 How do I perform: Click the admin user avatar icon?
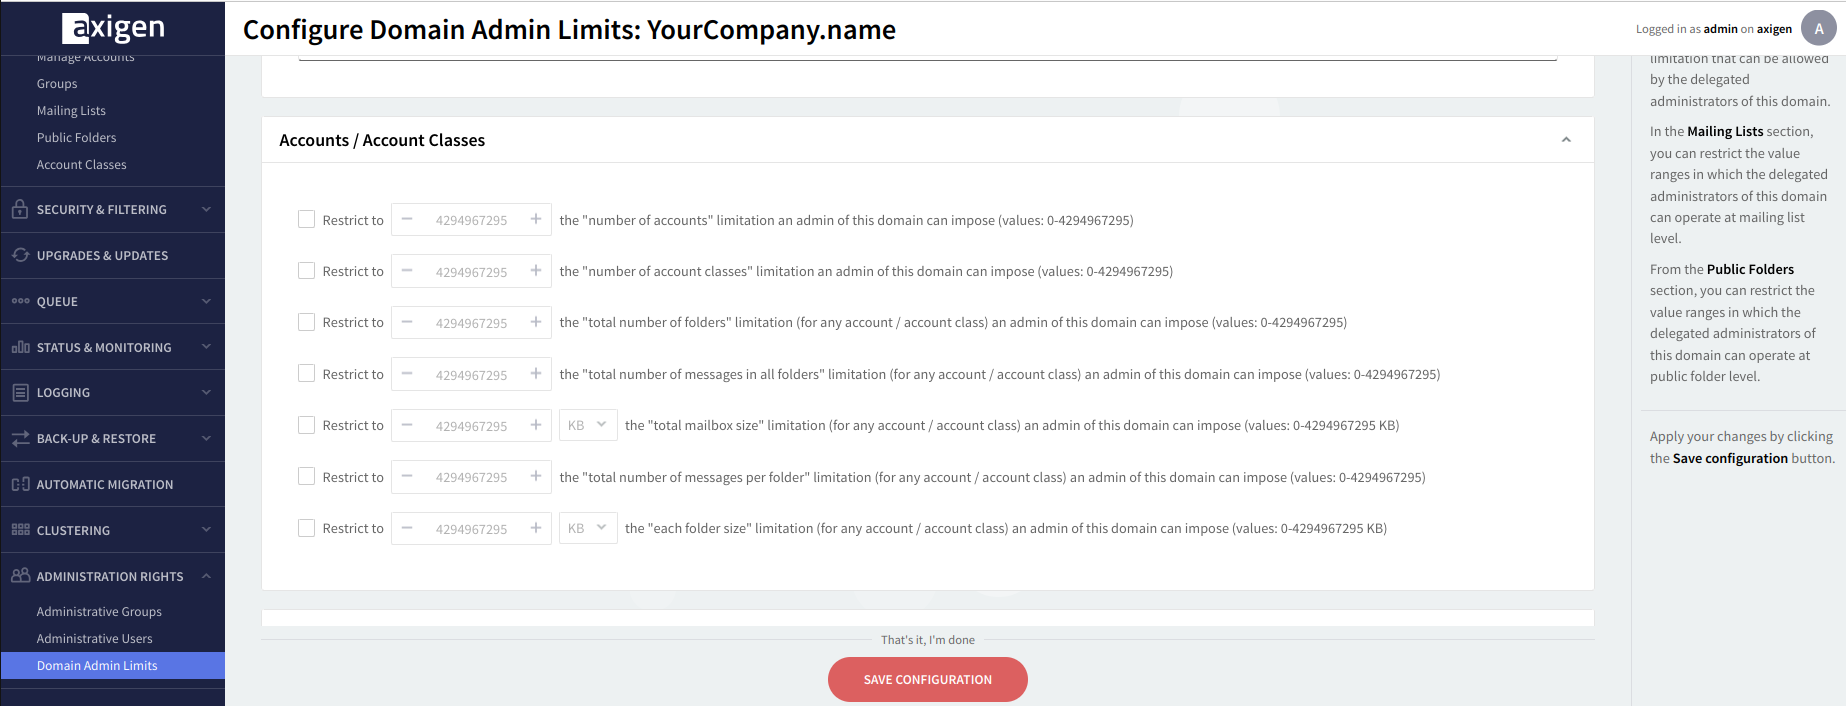pyautogui.click(x=1818, y=28)
